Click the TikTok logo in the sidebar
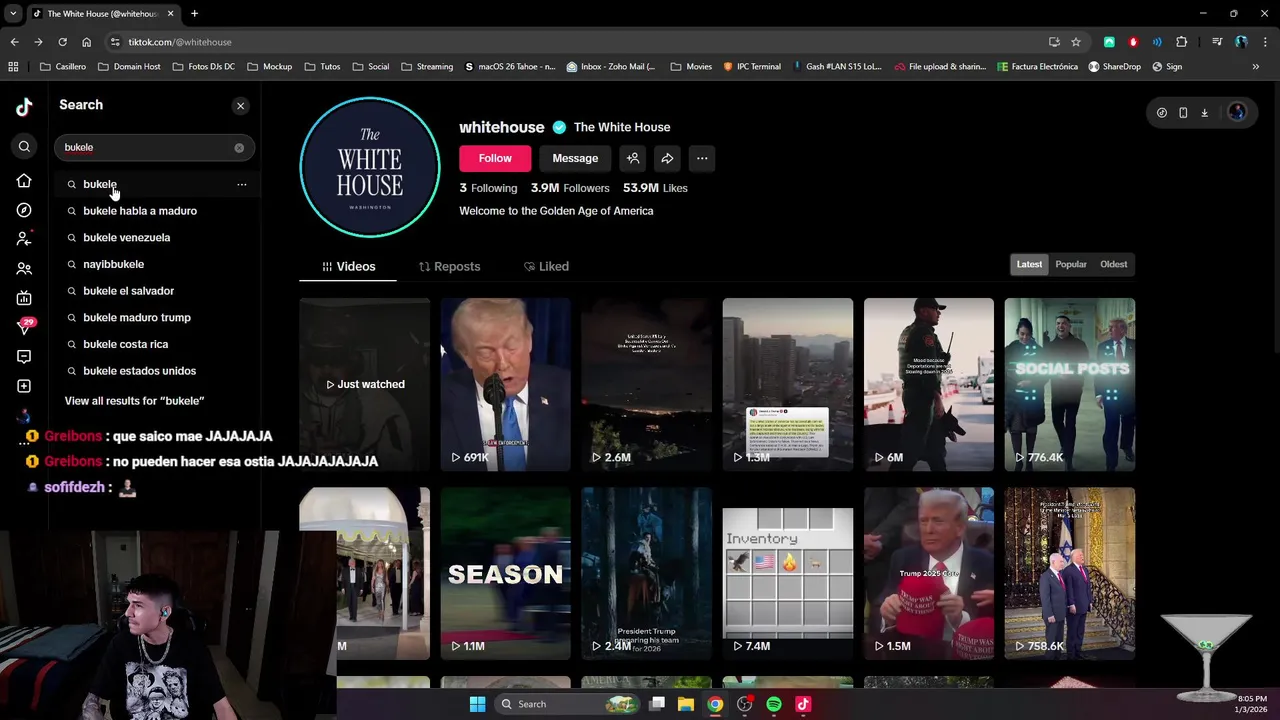1280x720 pixels. pos(24,107)
